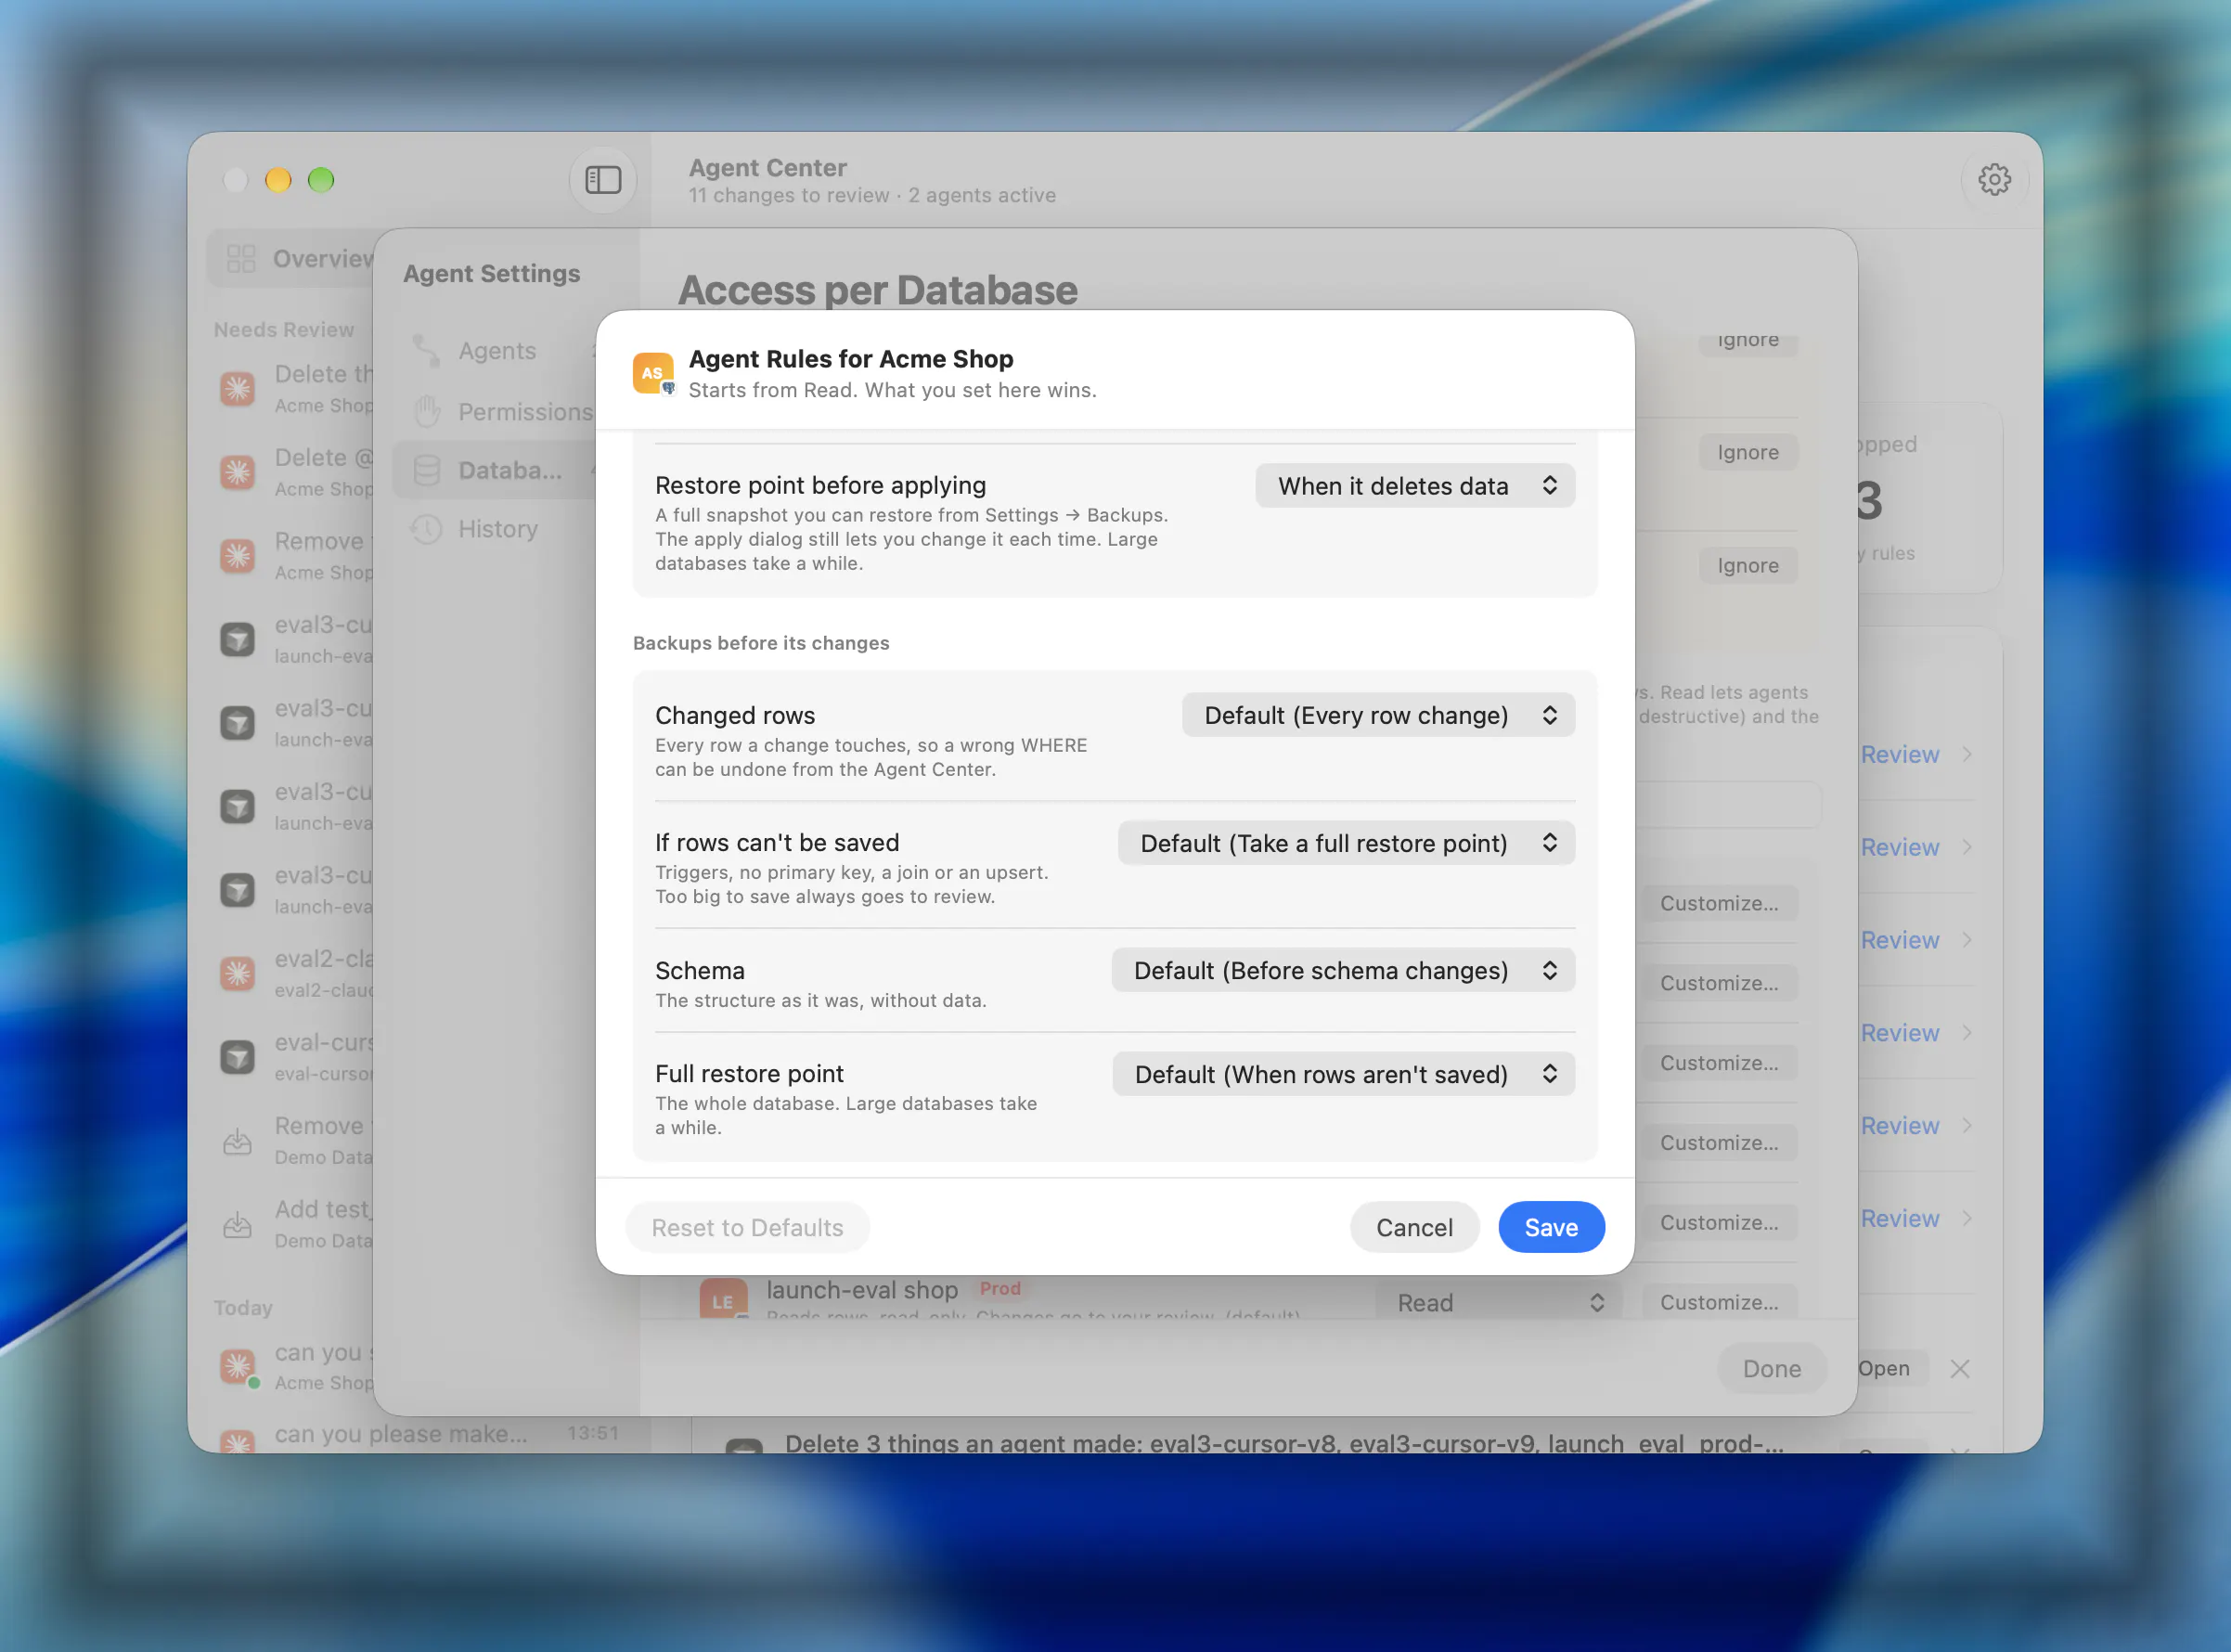
Task: Click the Agents icon in Agent Settings
Action: pyautogui.click(x=427, y=351)
